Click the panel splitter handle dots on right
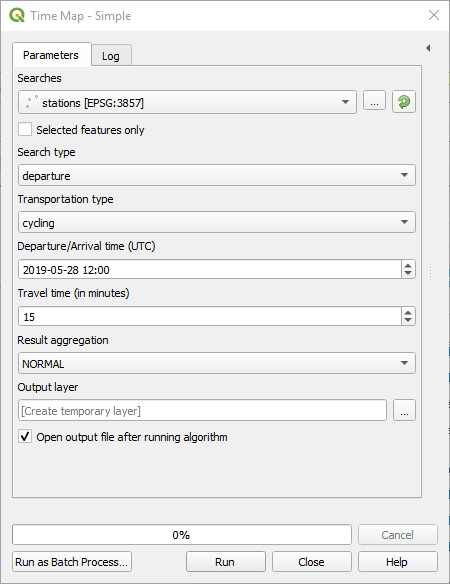The image size is (450, 584). point(431,272)
